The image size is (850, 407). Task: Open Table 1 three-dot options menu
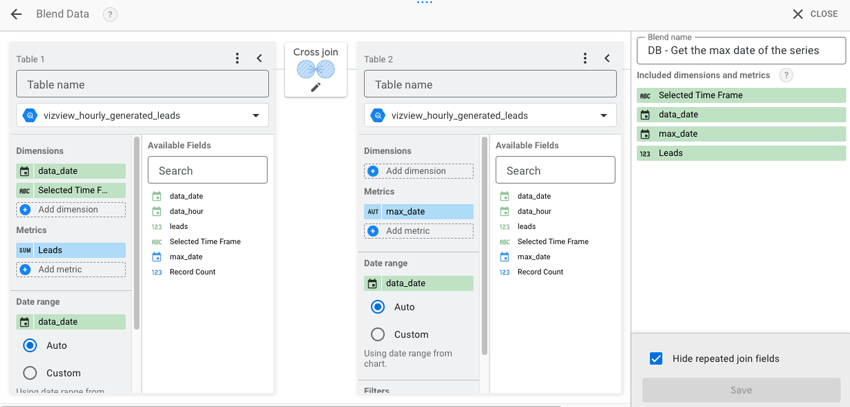237,59
